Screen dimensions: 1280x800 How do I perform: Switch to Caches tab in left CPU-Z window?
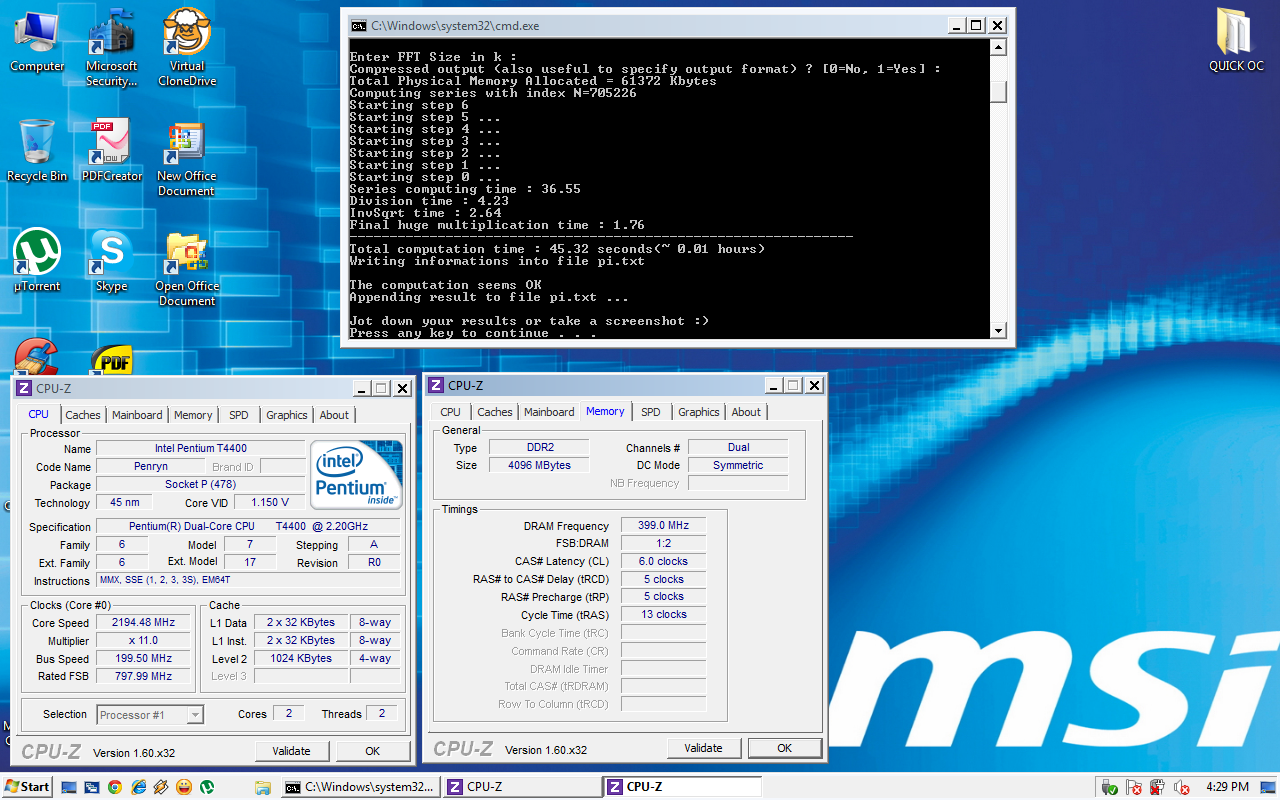click(83, 415)
